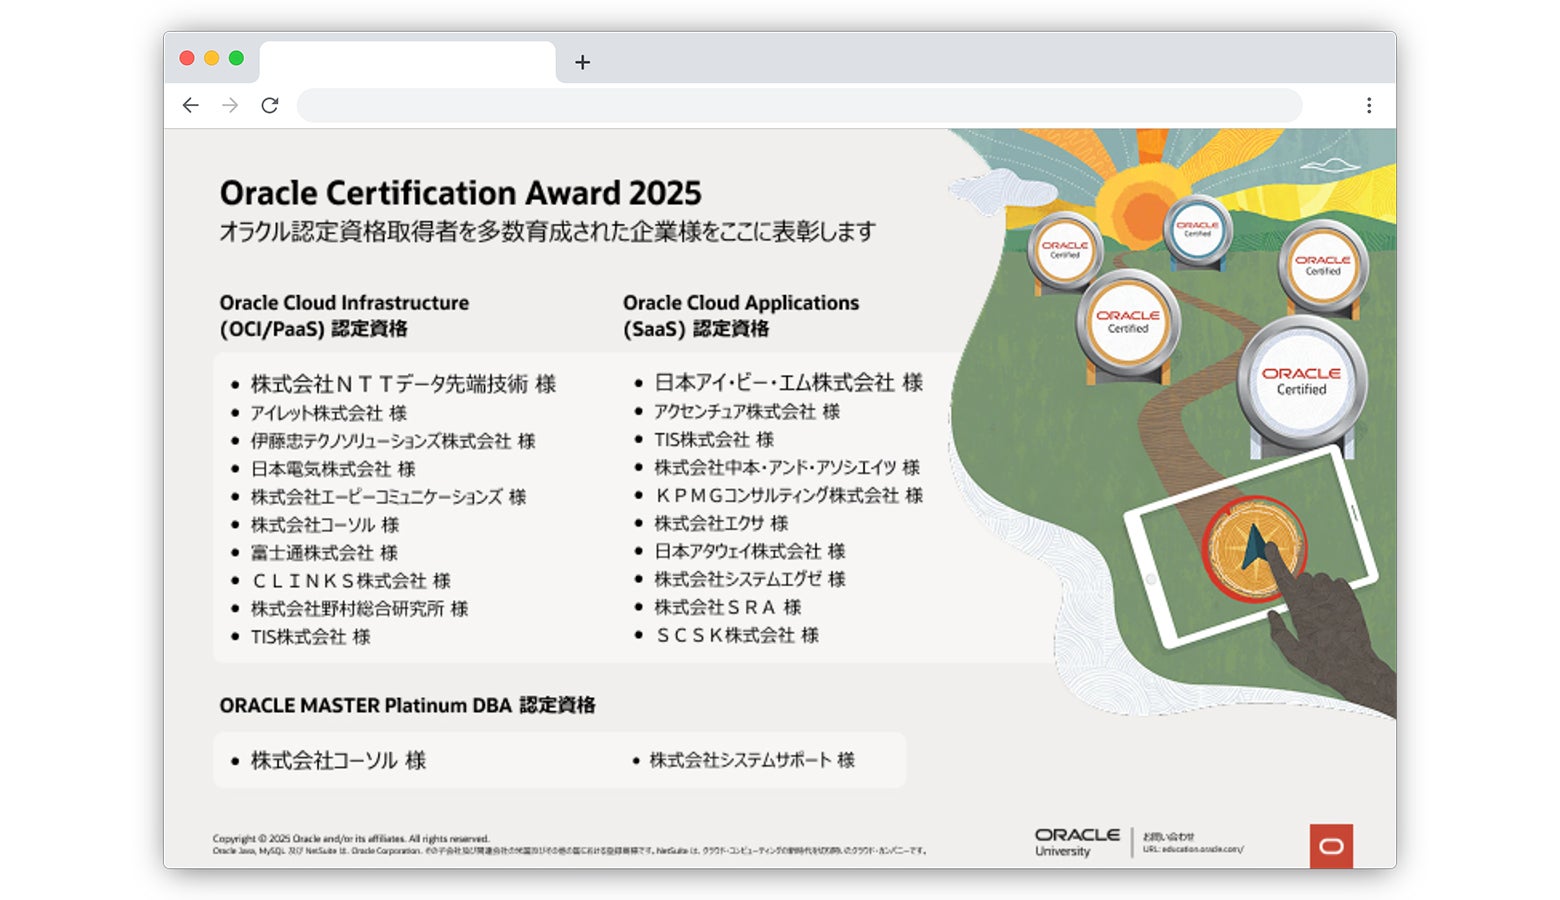Click the "Oracle Cloud Infrastructure (OCI/PaaS) 認定資格" heading

pyautogui.click(x=344, y=315)
